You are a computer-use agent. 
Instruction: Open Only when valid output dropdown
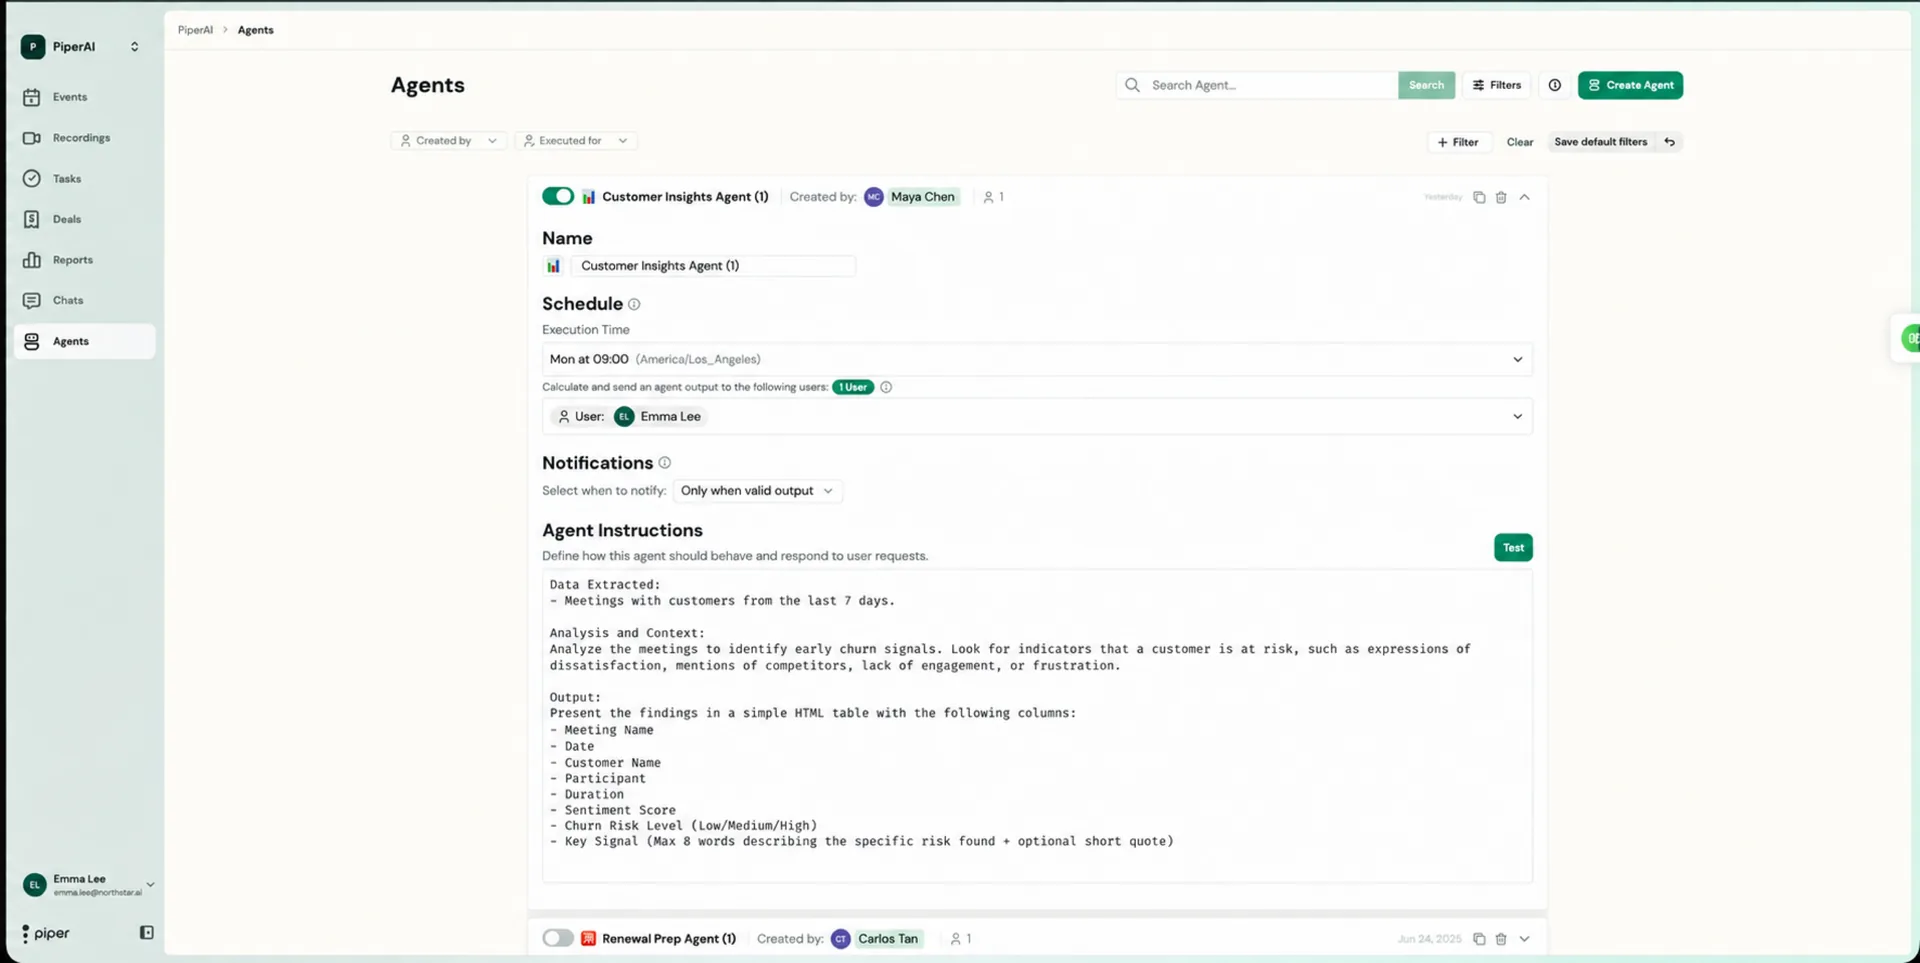(x=757, y=491)
